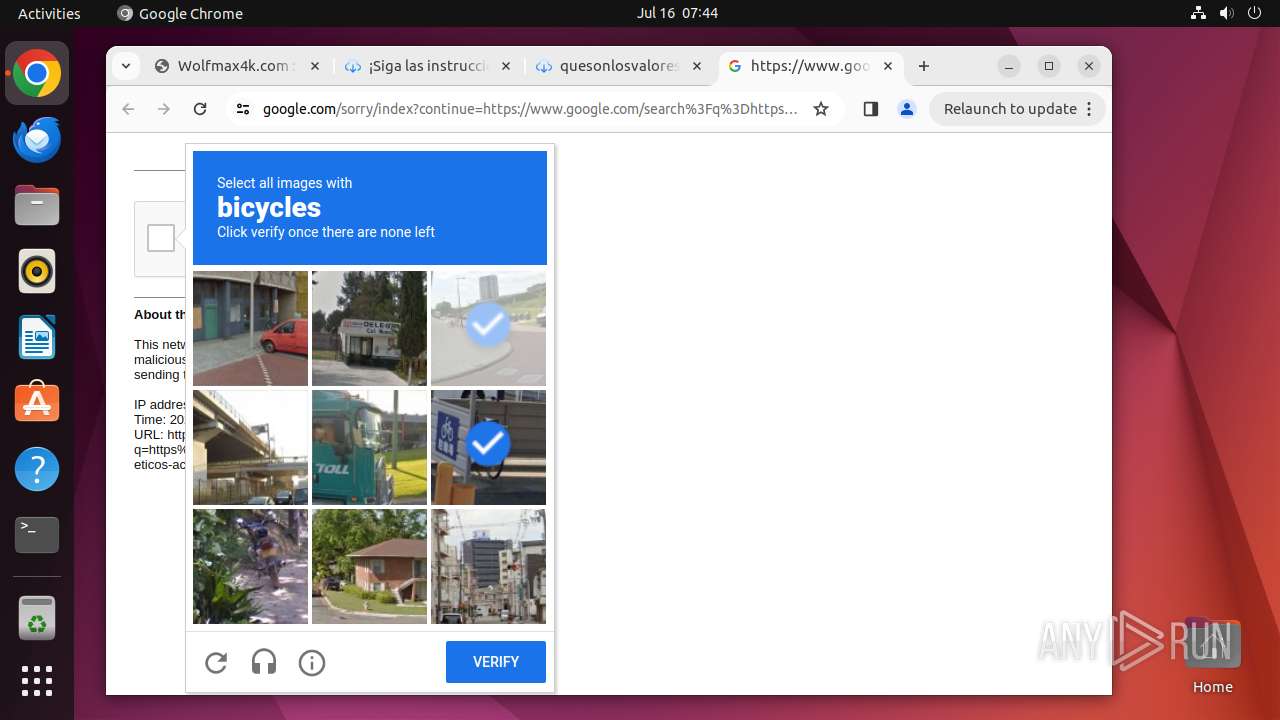Open the tab search dropdown arrow

coord(126,66)
